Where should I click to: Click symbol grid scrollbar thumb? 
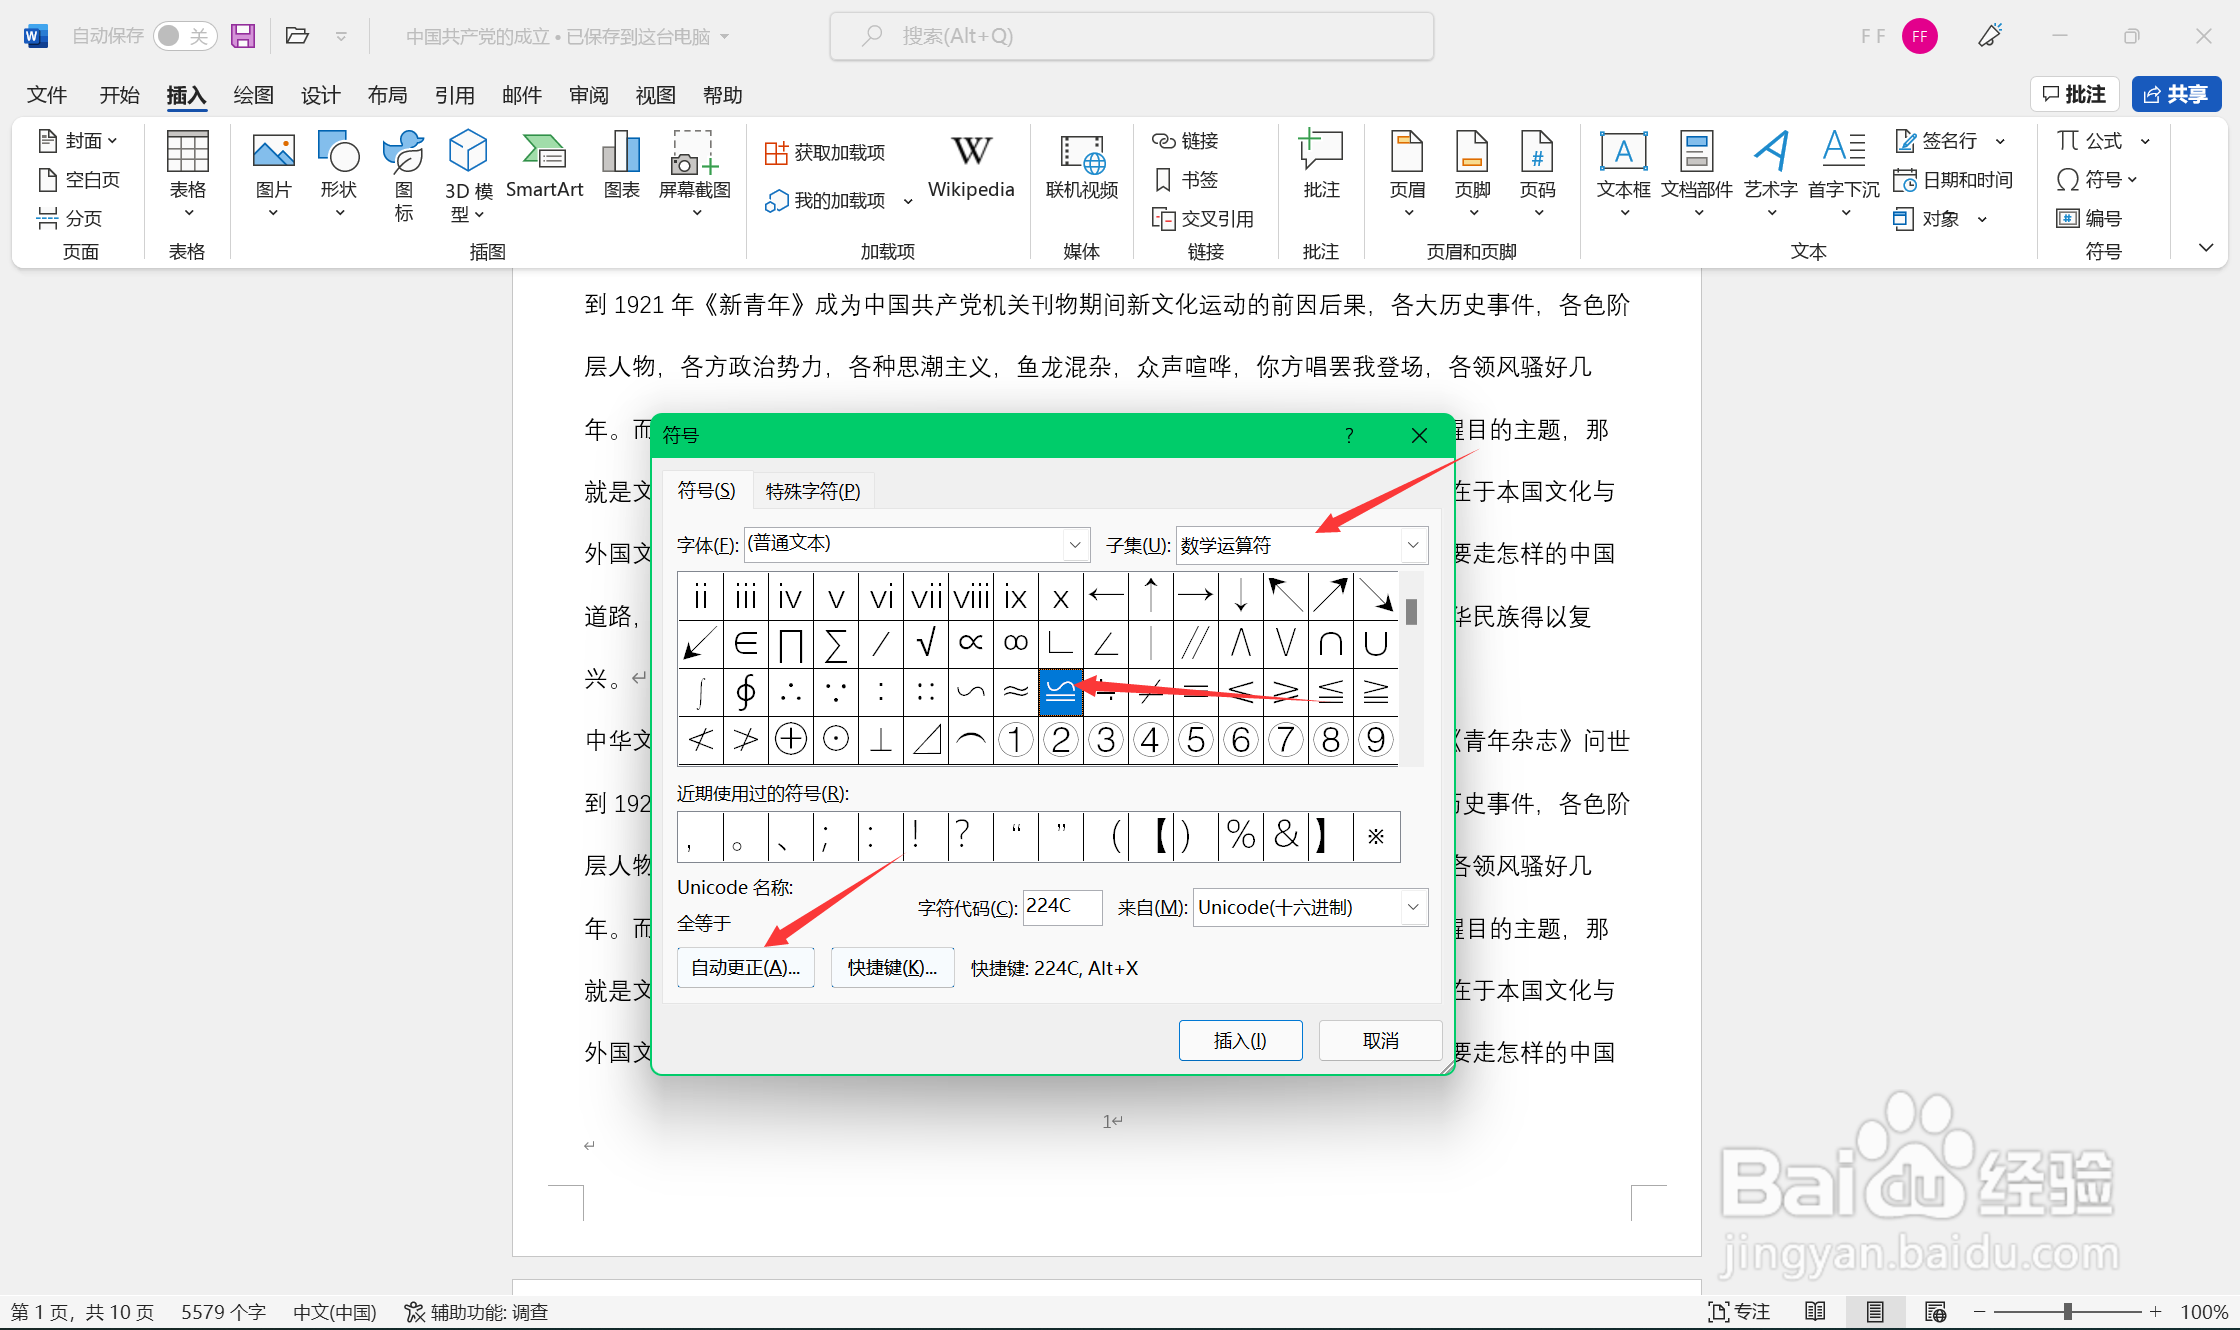pyautogui.click(x=1411, y=611)
